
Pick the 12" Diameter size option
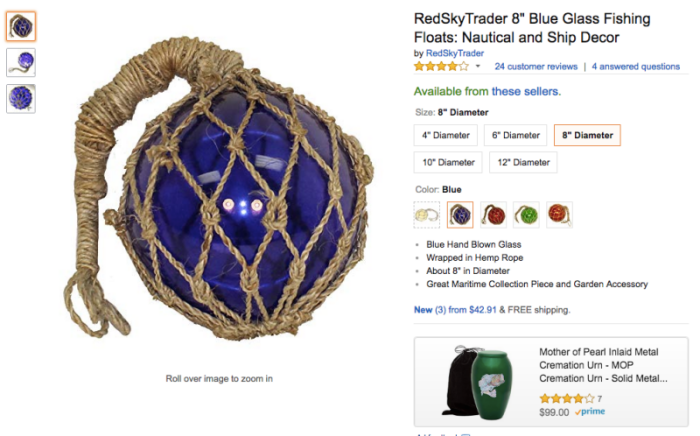[x=523, y=162]
